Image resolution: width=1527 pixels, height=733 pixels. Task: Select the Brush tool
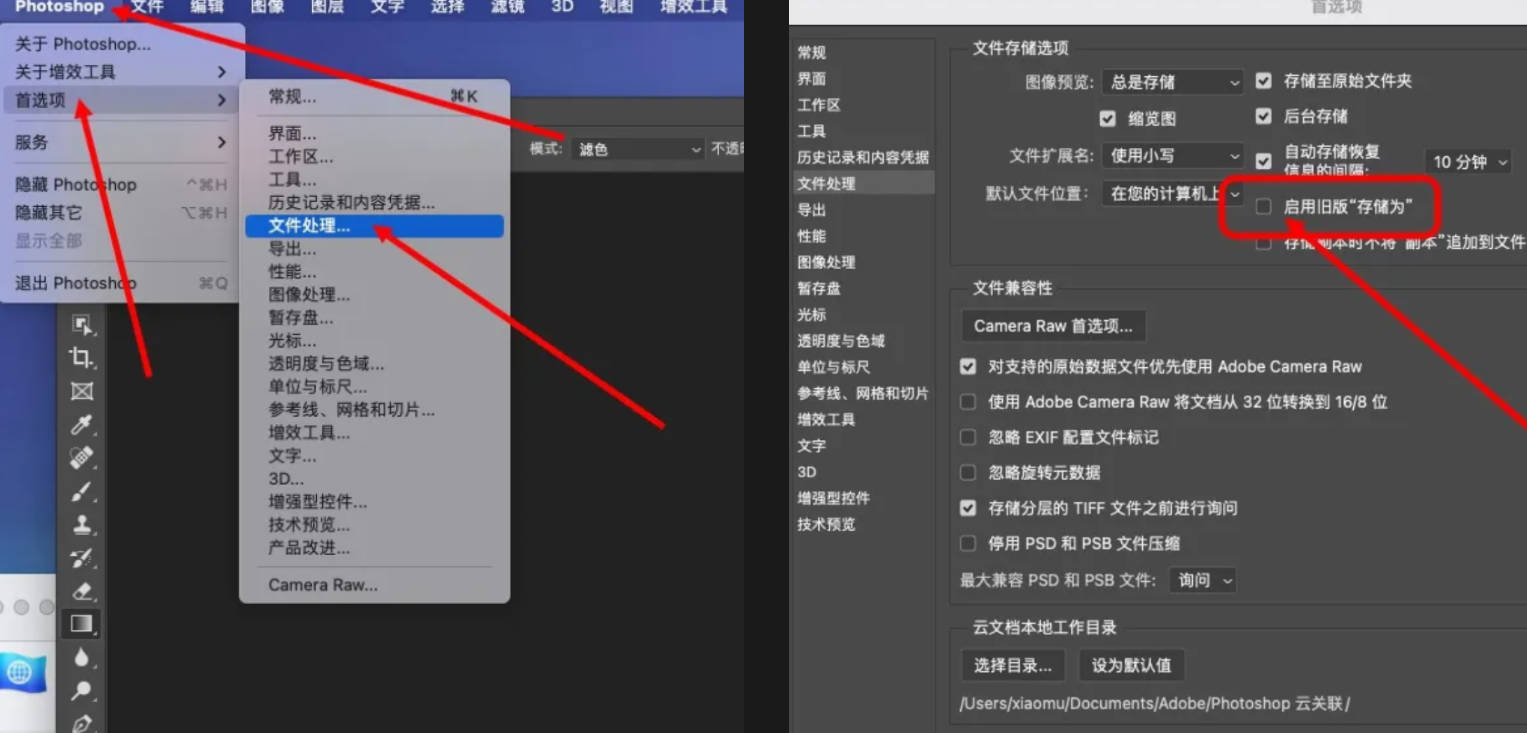pos(82,491)
